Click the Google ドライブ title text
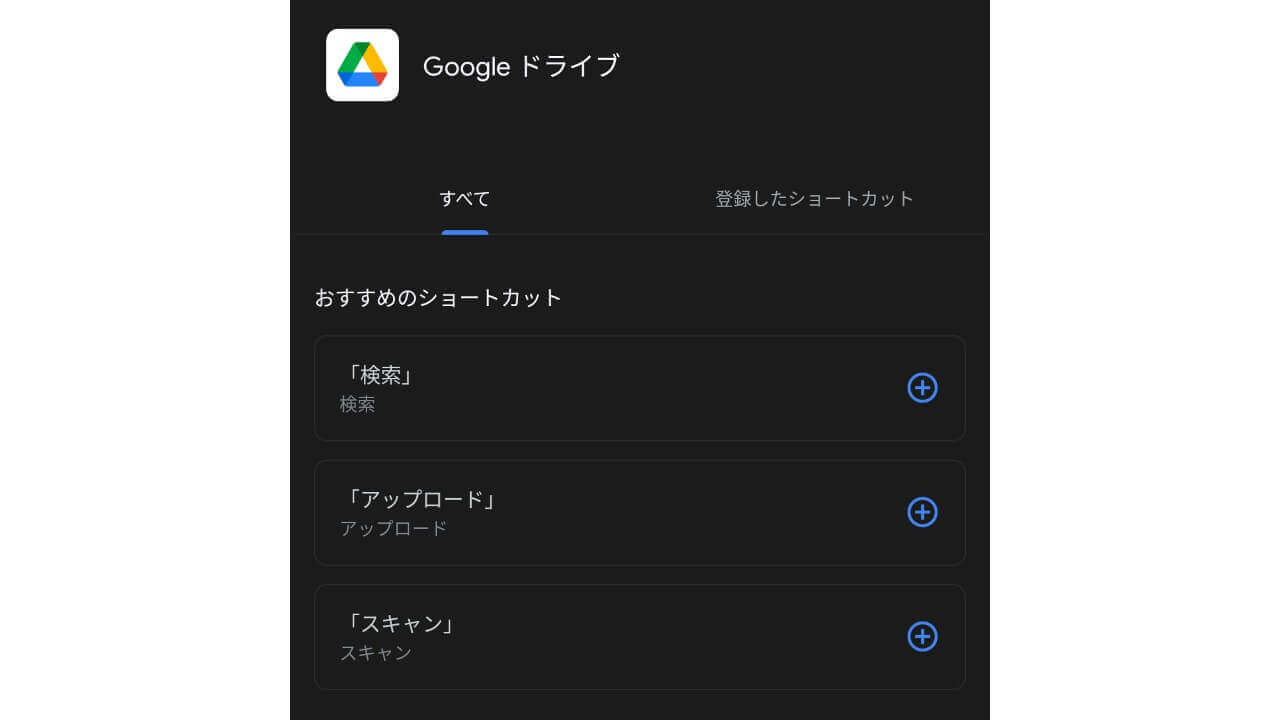 coord(523,66)
